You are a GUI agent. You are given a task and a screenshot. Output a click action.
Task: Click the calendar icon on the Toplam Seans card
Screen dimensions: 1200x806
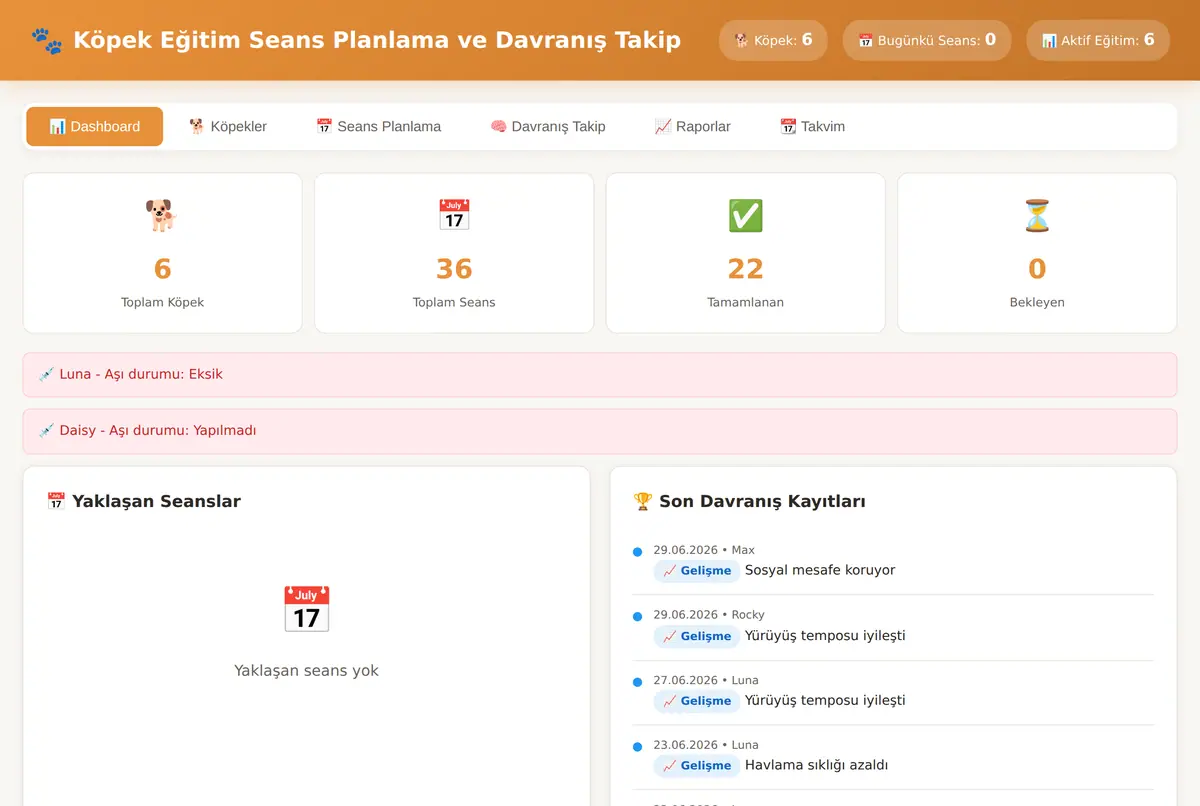pyautogui.click(x=454, y=215)
